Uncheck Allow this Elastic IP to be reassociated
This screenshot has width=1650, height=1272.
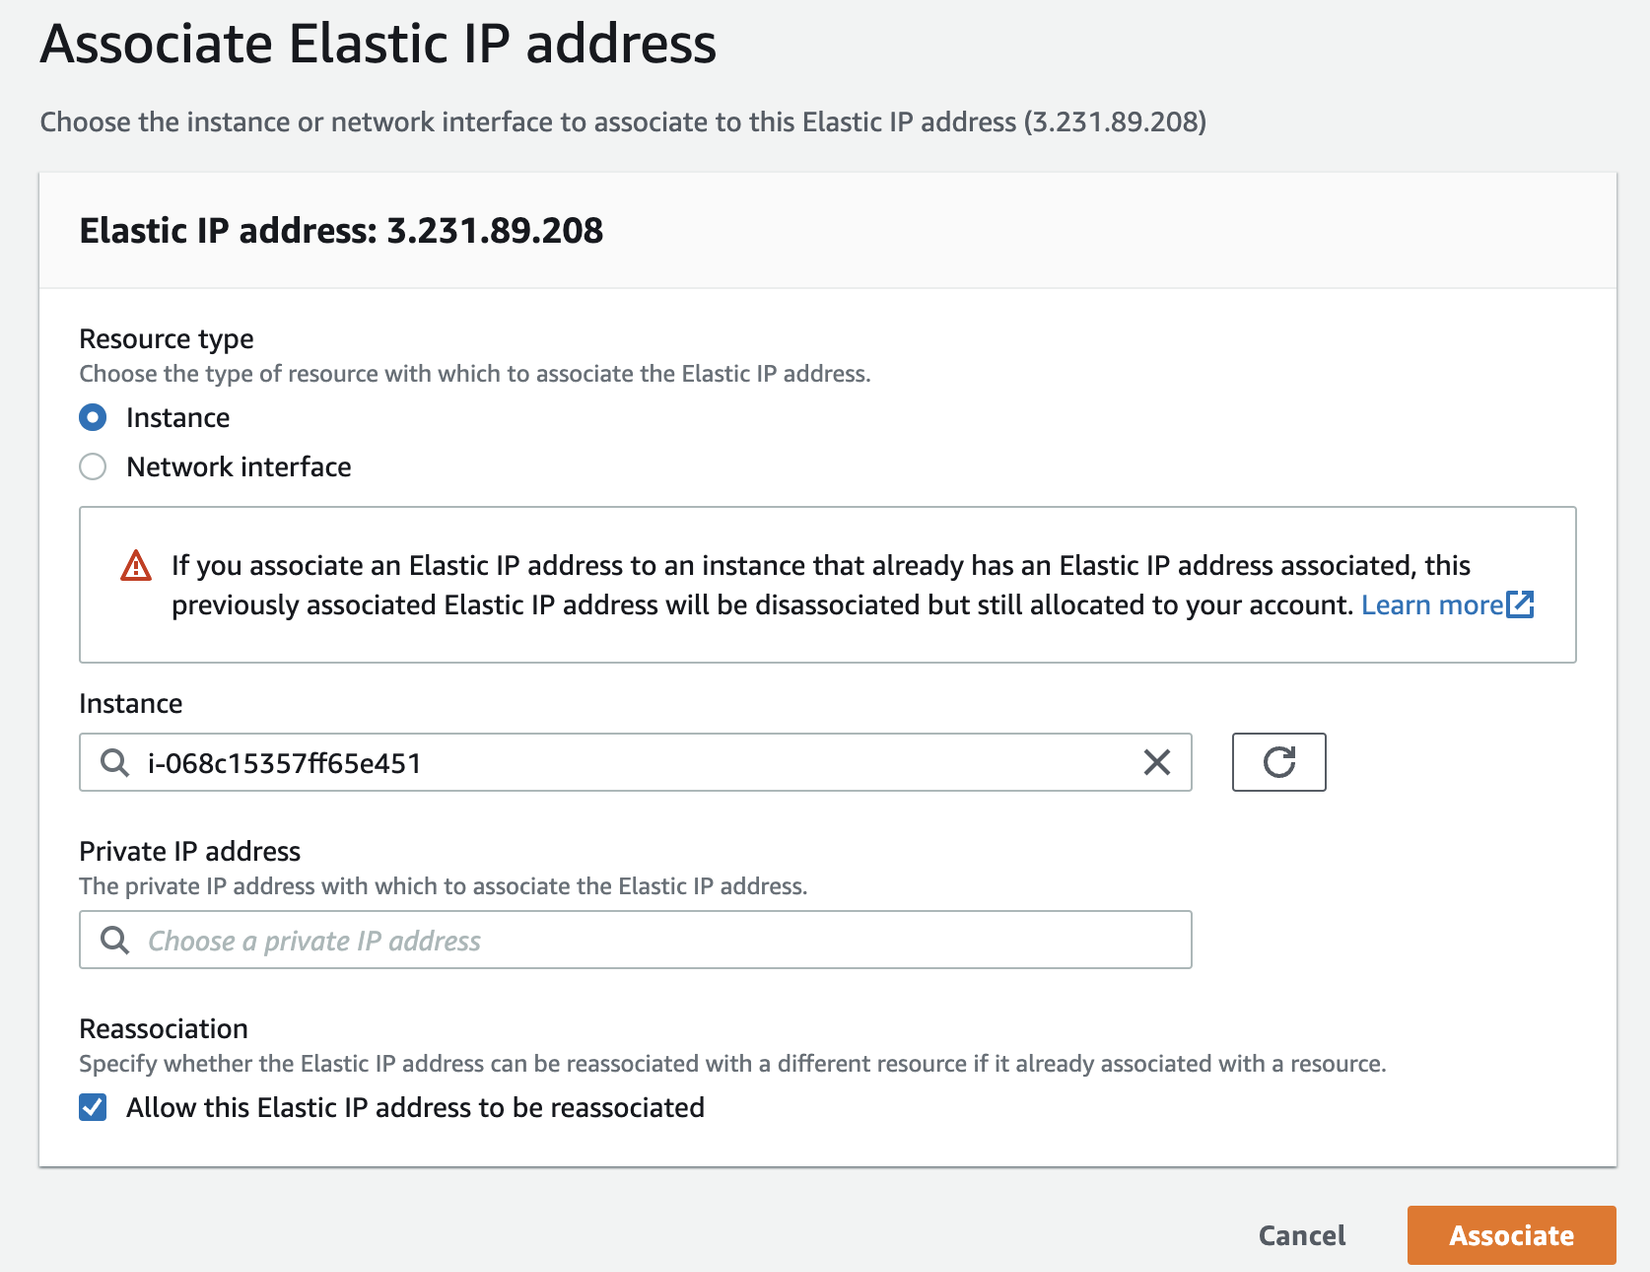click(x=93, y=1108)
